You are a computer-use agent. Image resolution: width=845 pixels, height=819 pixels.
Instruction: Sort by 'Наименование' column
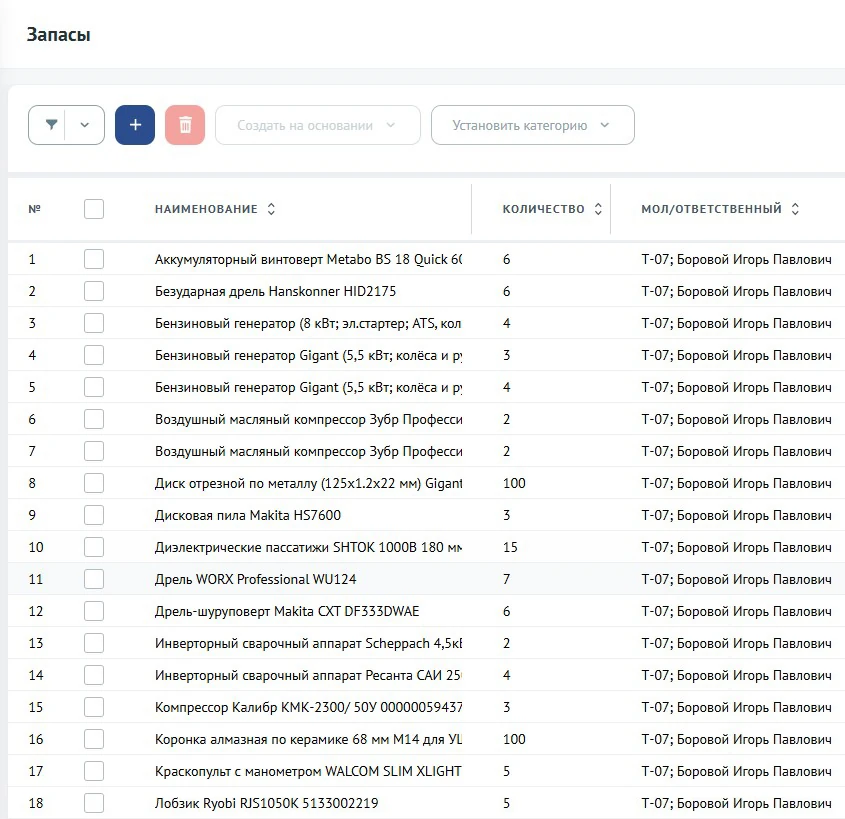pyautogui.click(x=271, y=209)
